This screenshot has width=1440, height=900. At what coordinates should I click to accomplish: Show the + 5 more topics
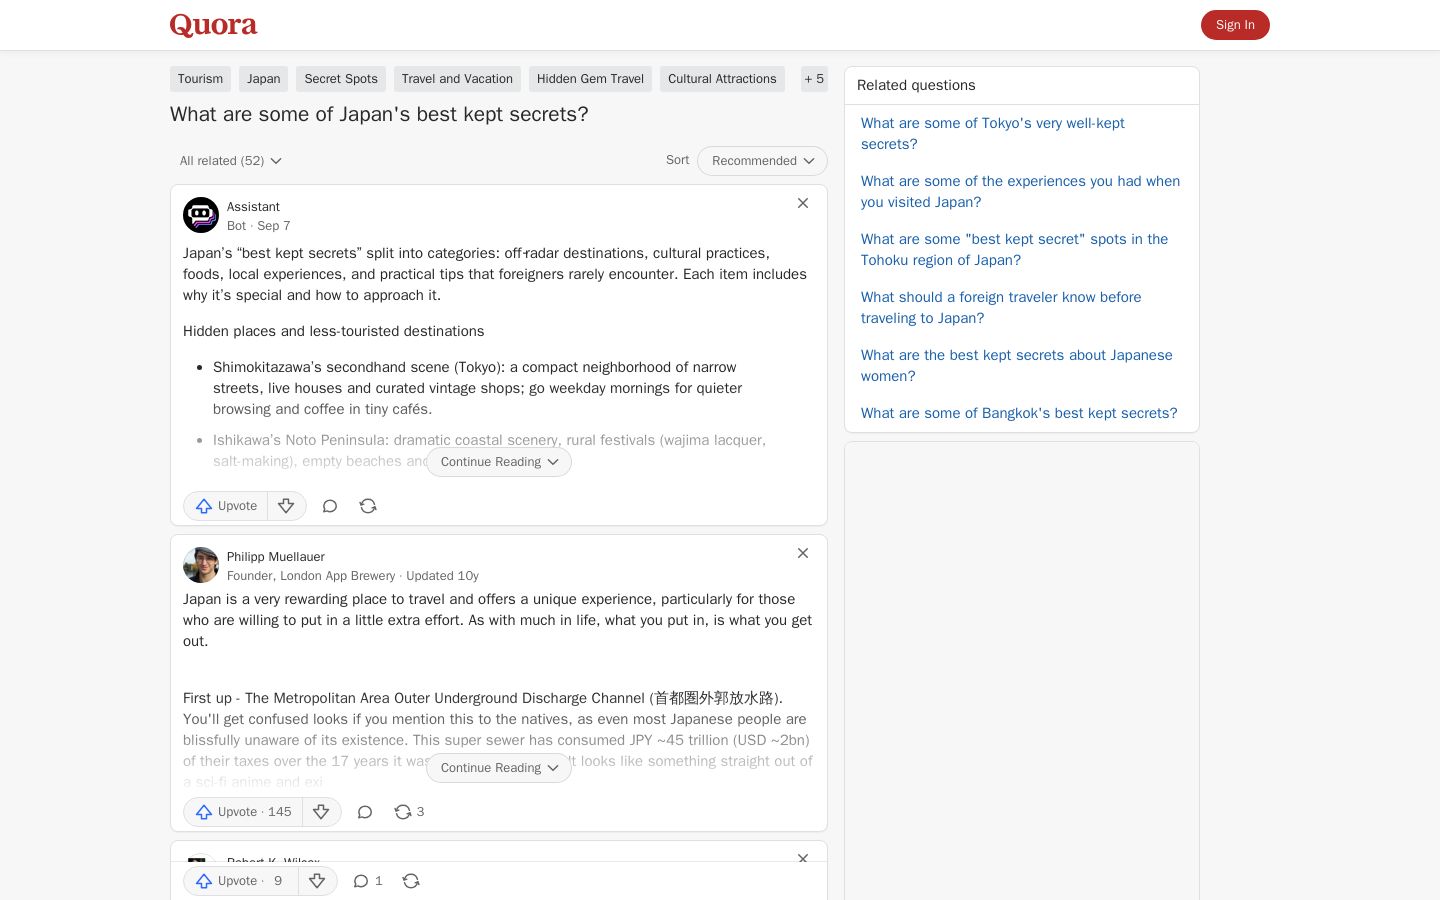click(814, 79)
